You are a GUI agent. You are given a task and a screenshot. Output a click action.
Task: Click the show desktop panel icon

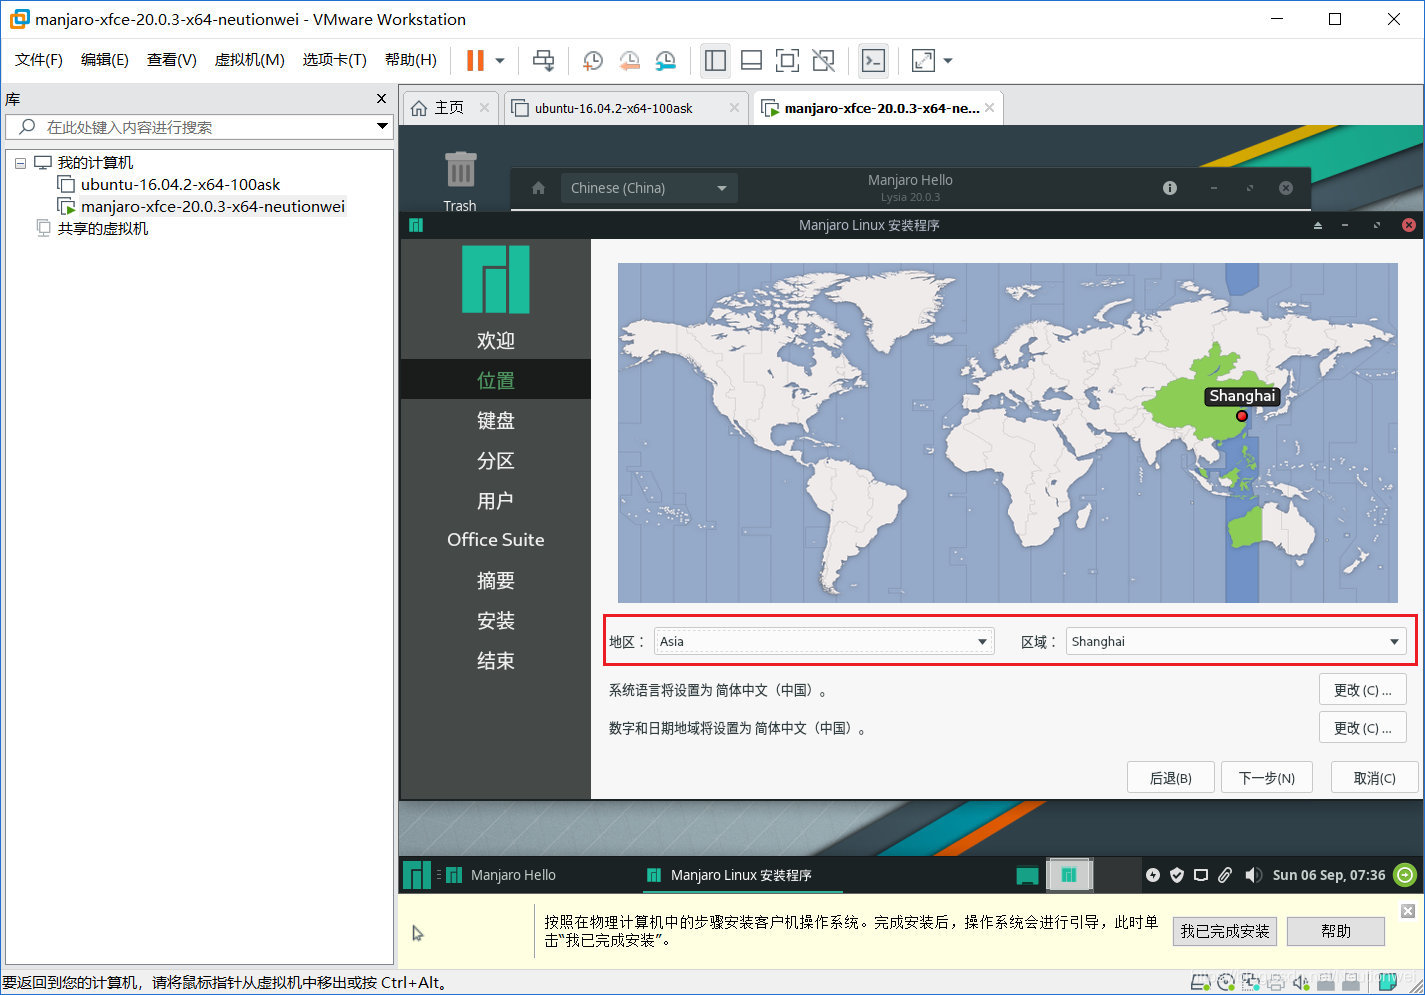1027,875
